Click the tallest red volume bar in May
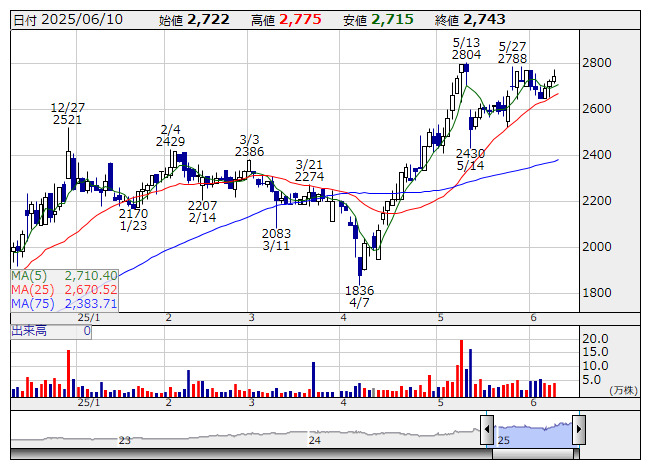 [x=461, y=368]
